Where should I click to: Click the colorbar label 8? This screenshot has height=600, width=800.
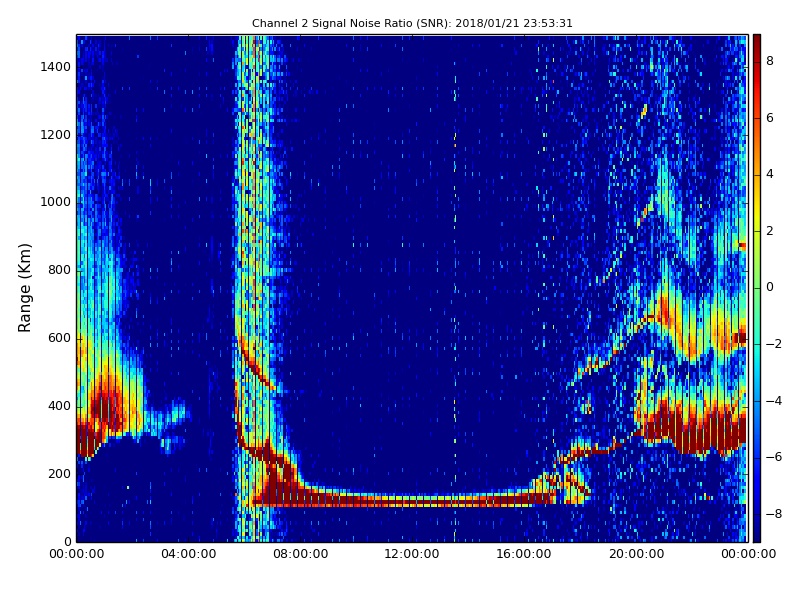point(770,61)
